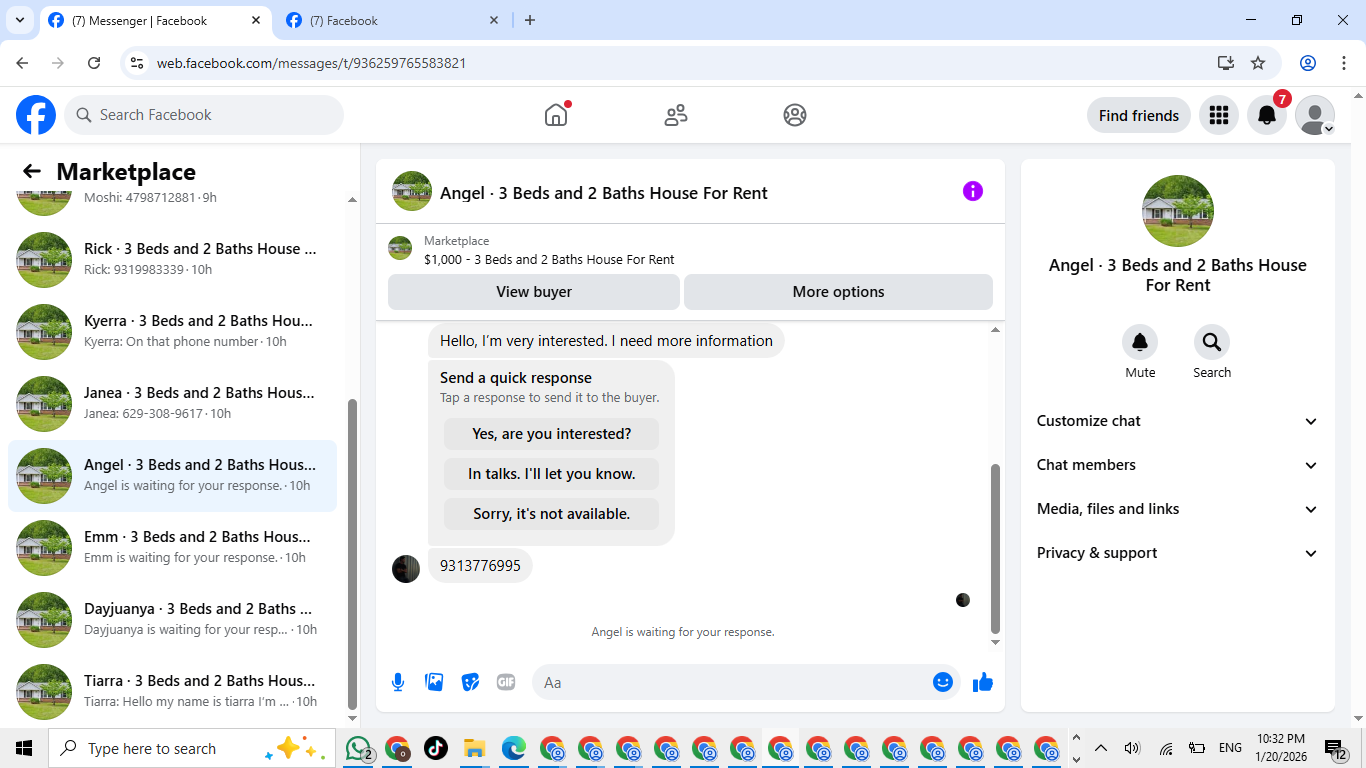
Task: Open the Facebook menu grid icon
Action: [1218, 115]
